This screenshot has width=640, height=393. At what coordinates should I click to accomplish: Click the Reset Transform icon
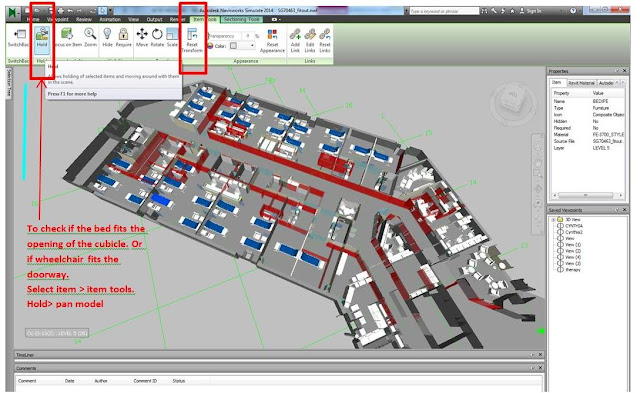click(192, 40)
